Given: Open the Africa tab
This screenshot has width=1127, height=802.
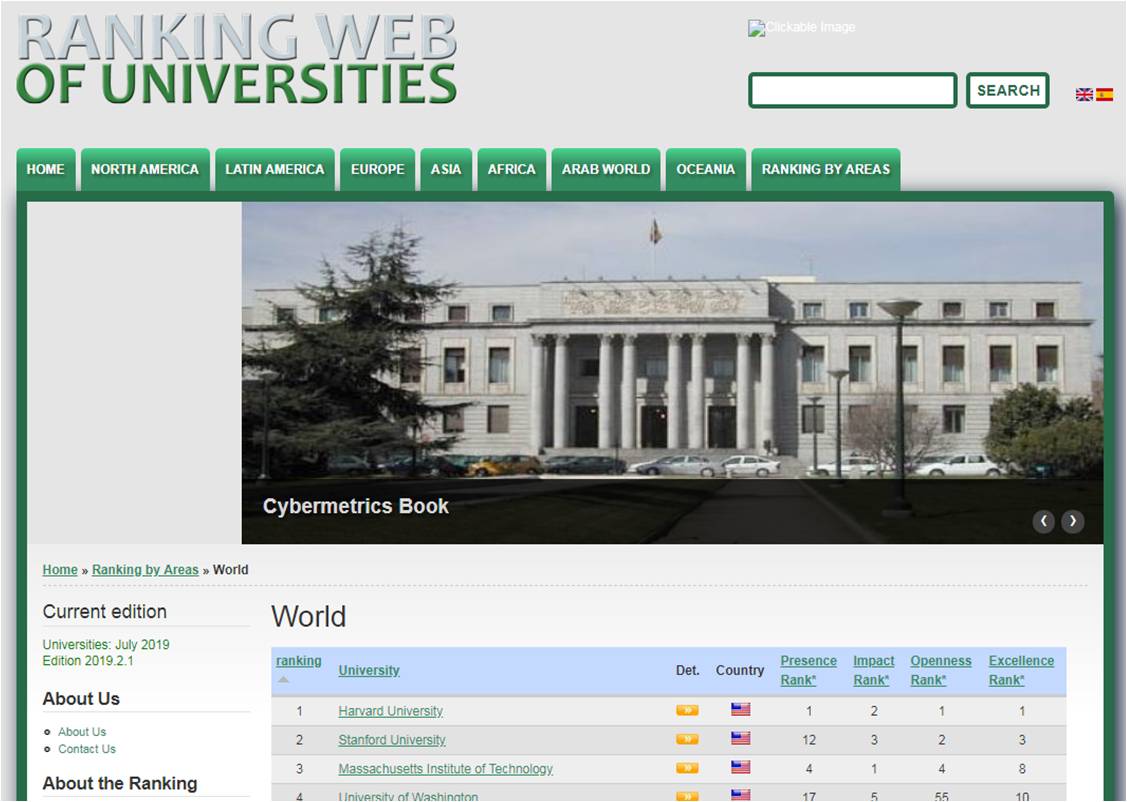Looking at the screenshot, I should point(512,170).
